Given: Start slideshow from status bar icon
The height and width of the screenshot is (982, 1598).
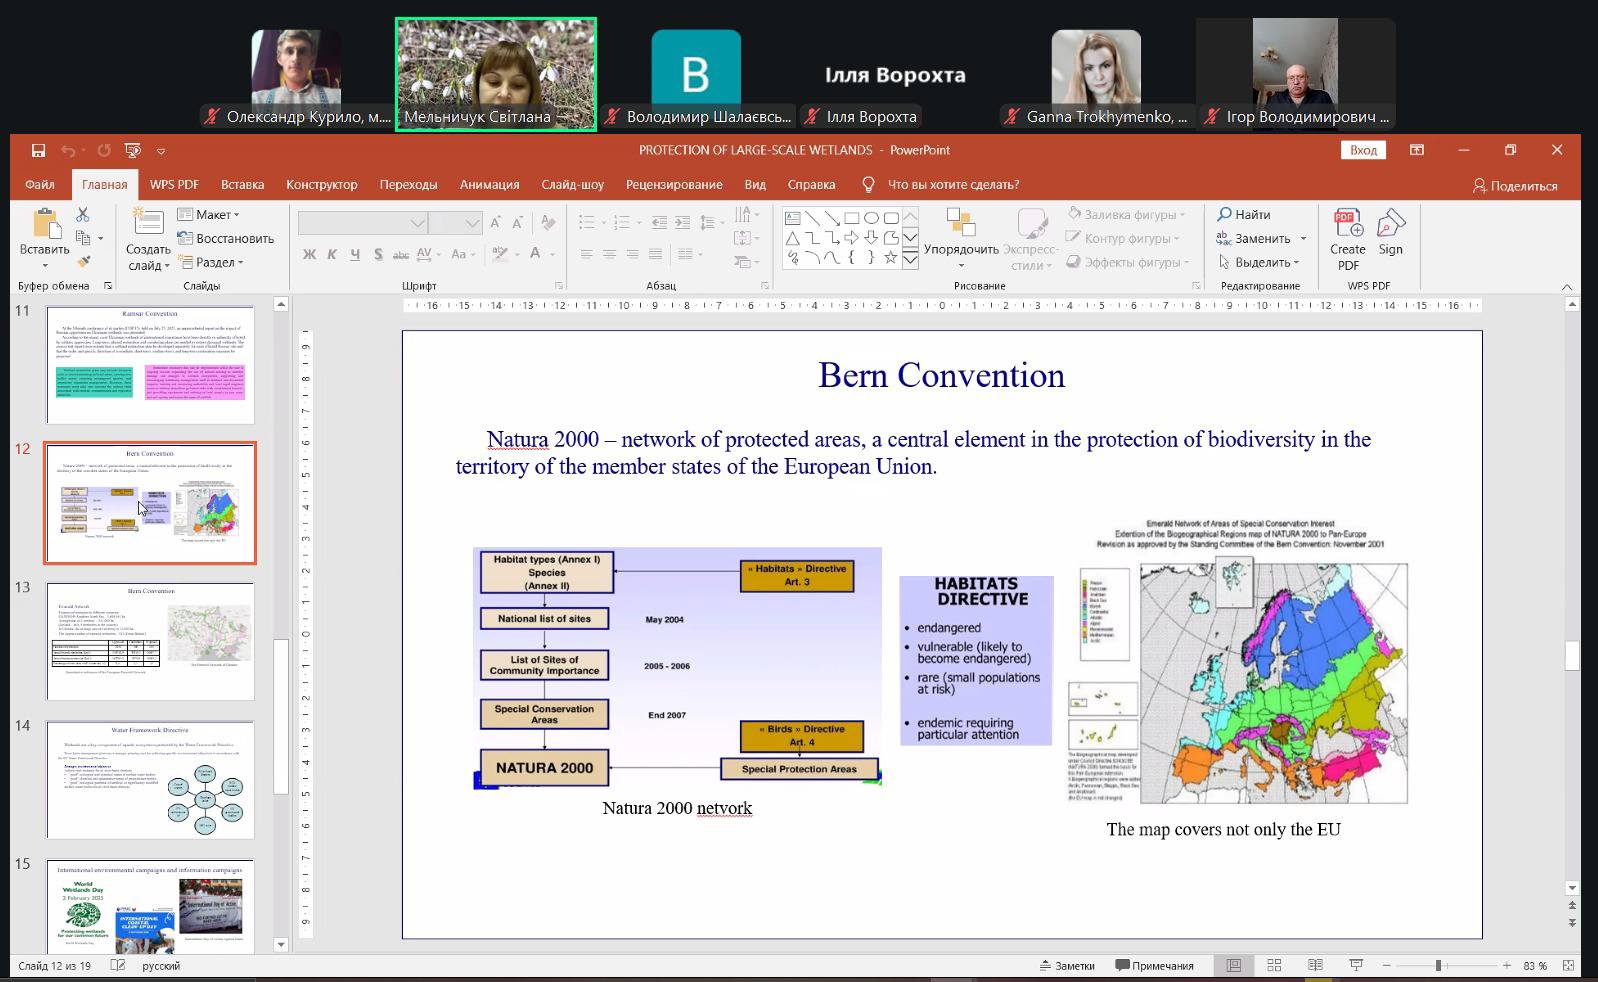Looking at the screenshot, I should (x=1356, y=966).
